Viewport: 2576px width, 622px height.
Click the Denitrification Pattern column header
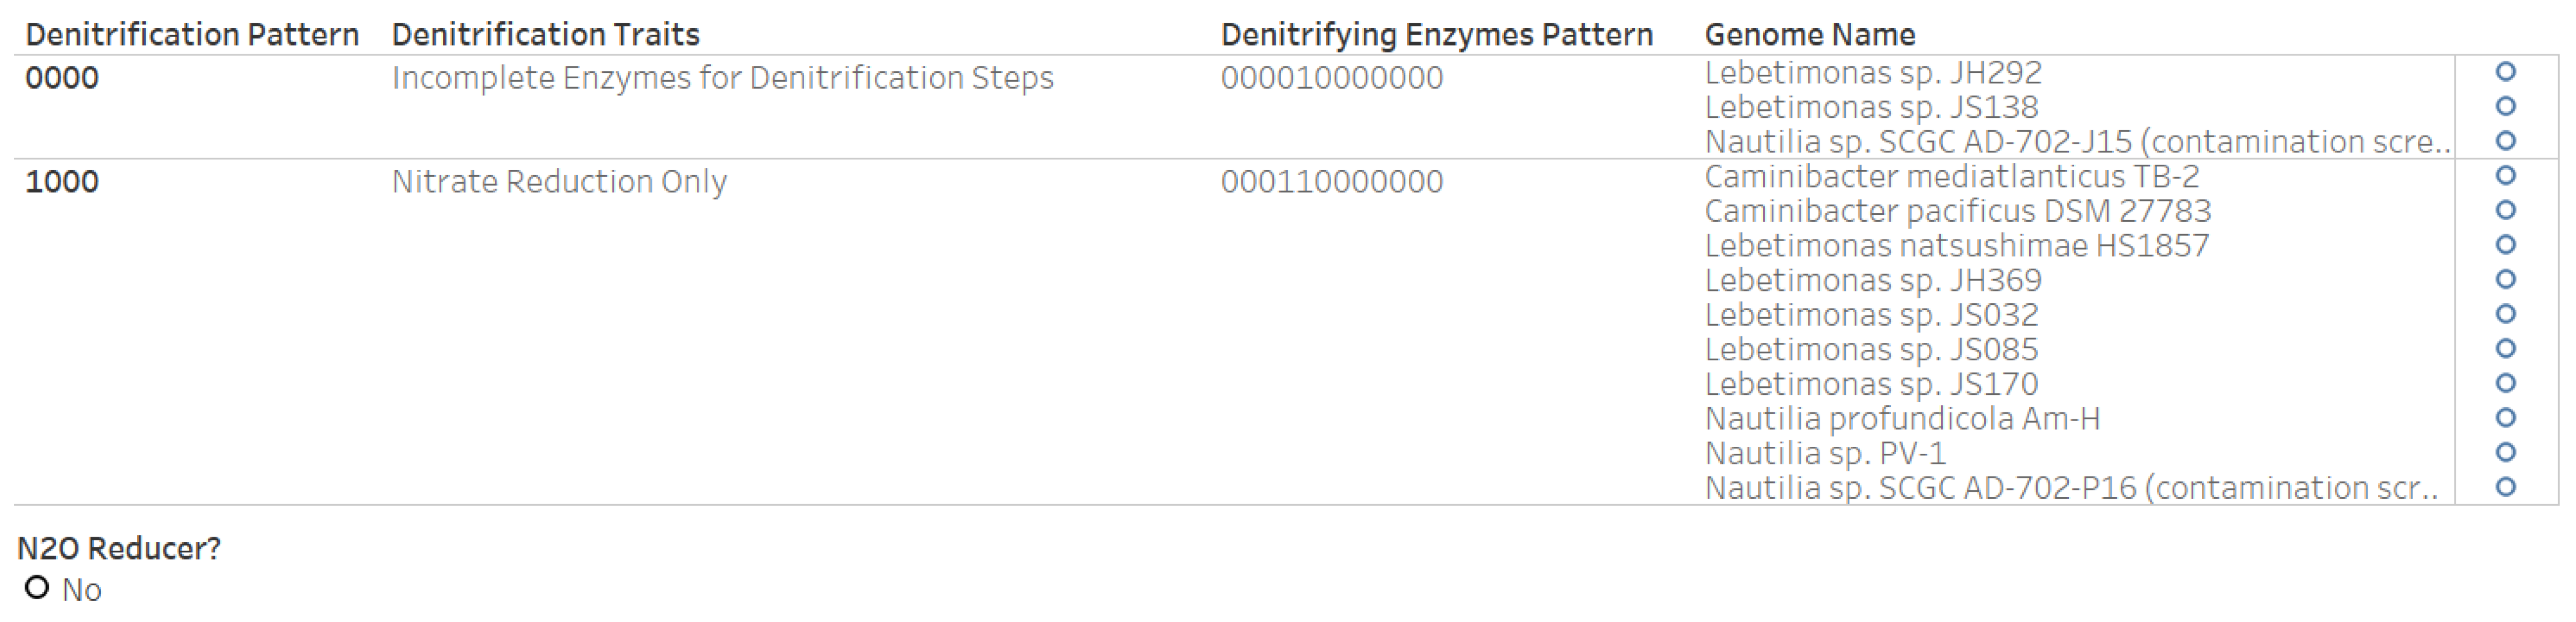tap(192, 35)
